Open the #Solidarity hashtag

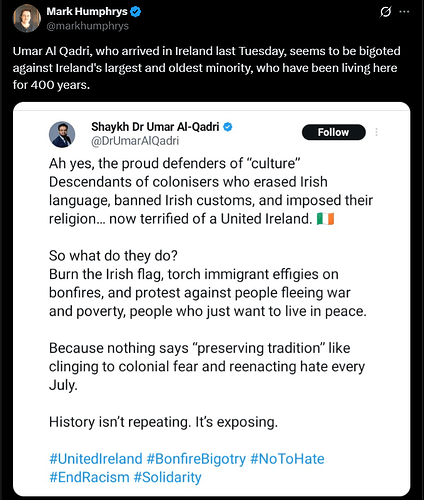click(167, 477)
